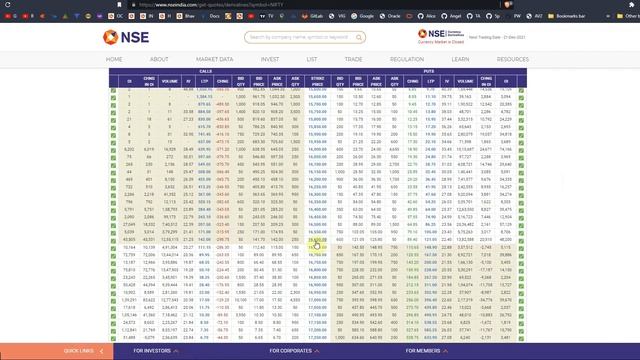The height and width of the screenshot is (360, 640).
Task: Toggle the calls-side checkbox for strike 16,000.00
Action: click(x=113, y=150)
